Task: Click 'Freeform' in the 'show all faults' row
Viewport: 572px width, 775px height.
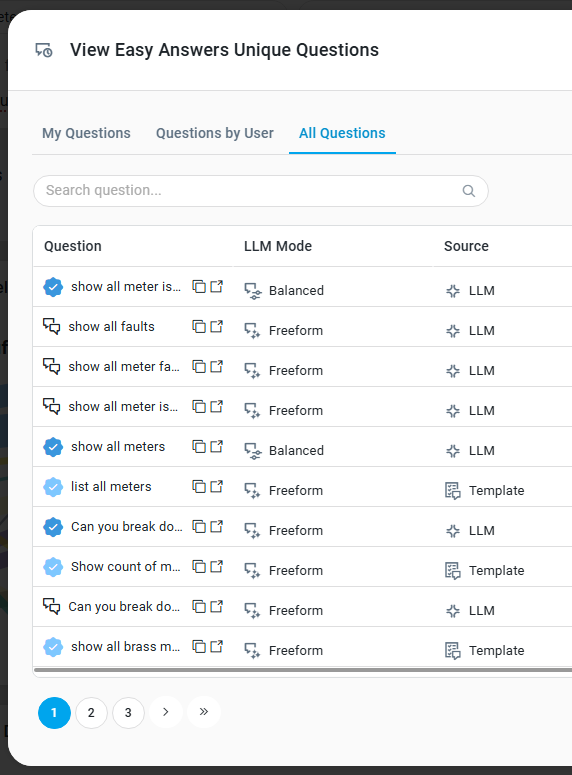Action: [296, 331]
